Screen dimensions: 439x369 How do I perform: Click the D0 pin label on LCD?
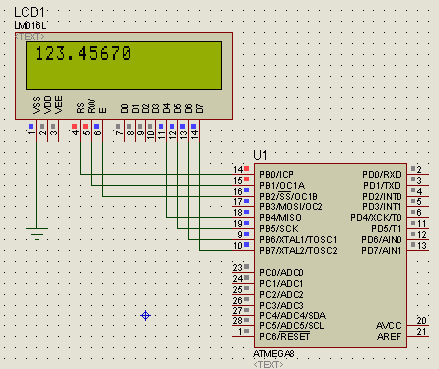click(x=125, y=108)
